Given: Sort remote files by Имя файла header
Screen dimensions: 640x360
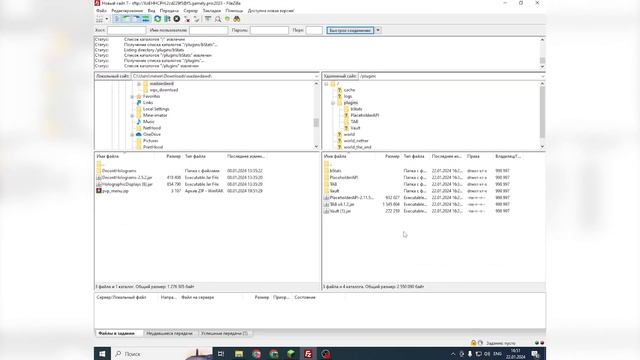Looking at the screenshot, I should (335, 156).
